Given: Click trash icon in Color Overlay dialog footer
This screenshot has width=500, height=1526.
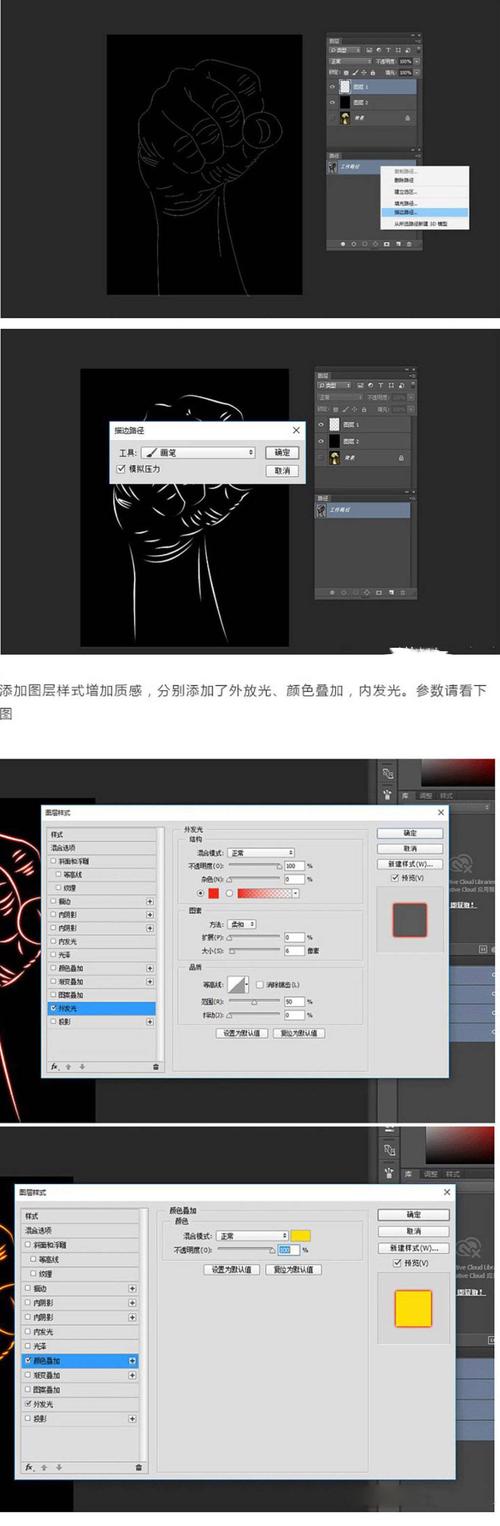Looking at the screenshot, I should click(138, 1466).
